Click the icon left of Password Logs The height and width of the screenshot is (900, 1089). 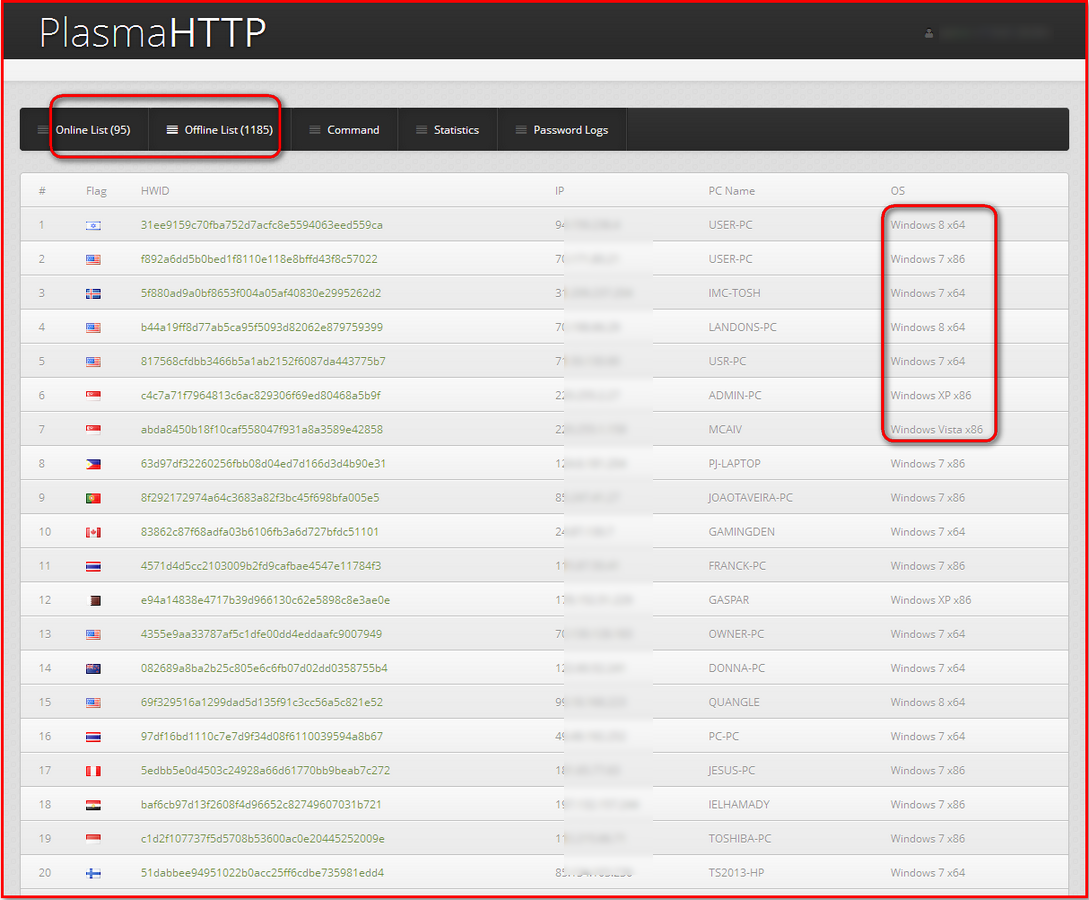tap(521, 130)
